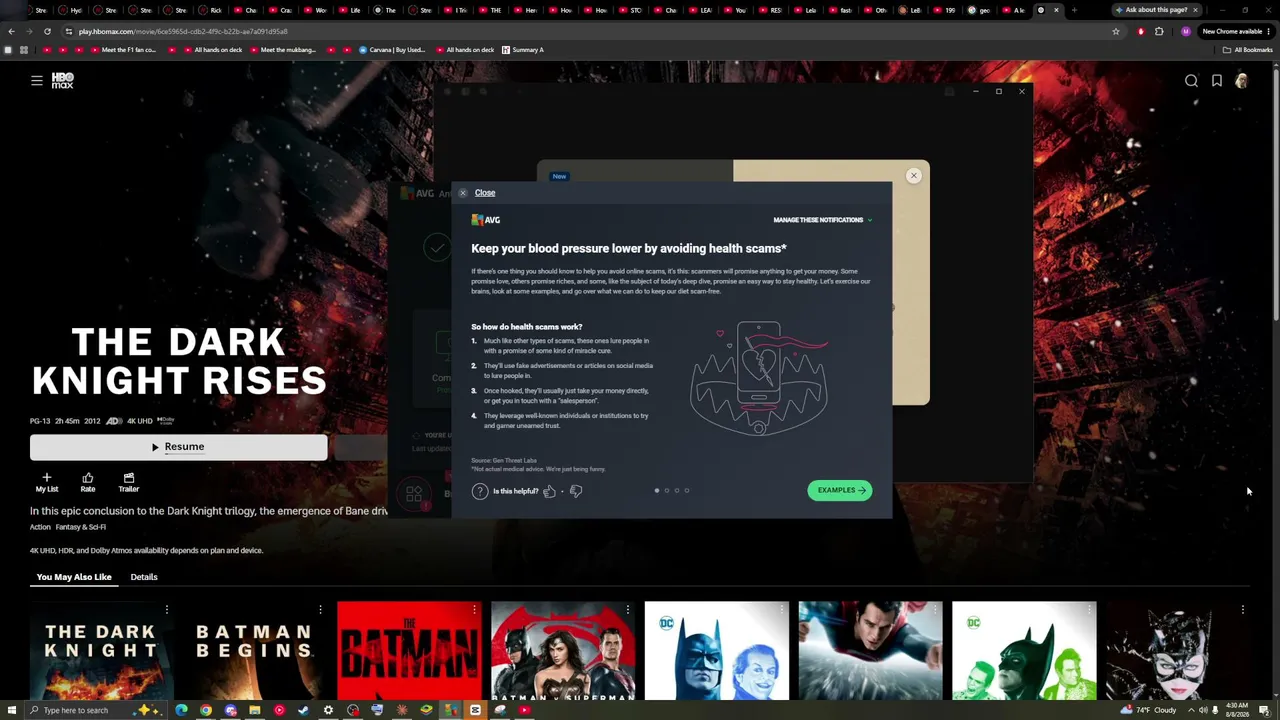Go to the third slide dot in AVG popup

click(x=677, y=490)
